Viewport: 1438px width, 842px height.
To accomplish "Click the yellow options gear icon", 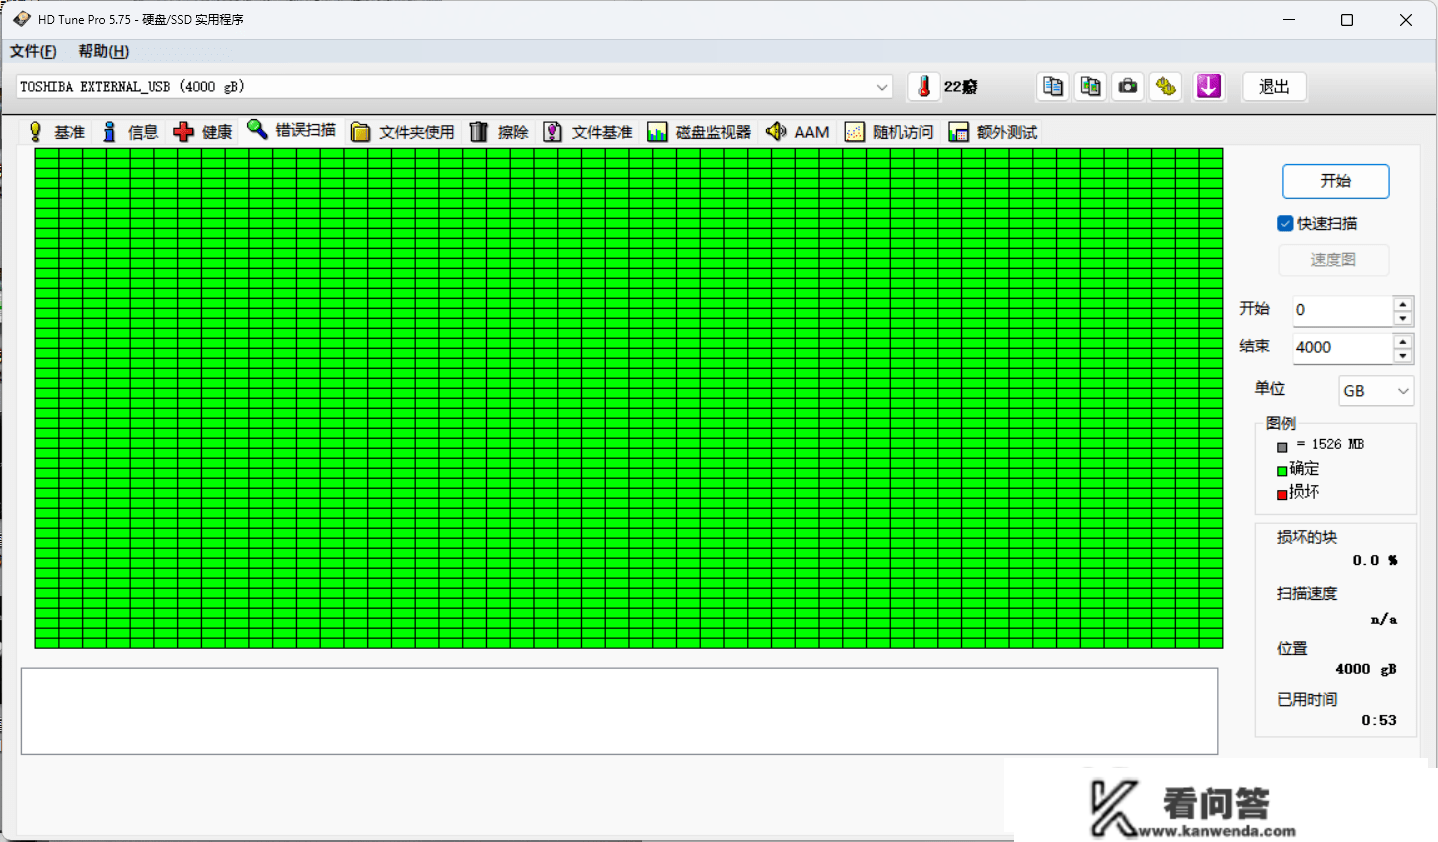I will pyautogui.click(x=1165, y=87).
